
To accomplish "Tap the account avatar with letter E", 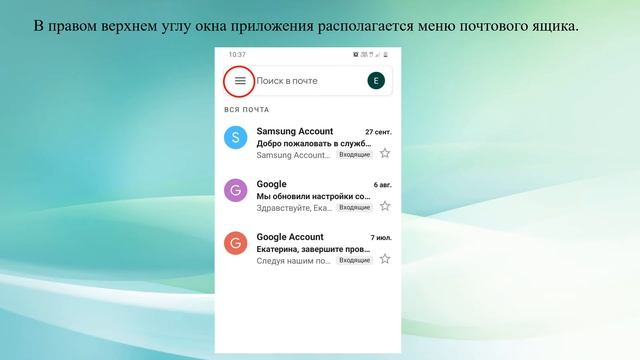I will (x=376, y=81).
